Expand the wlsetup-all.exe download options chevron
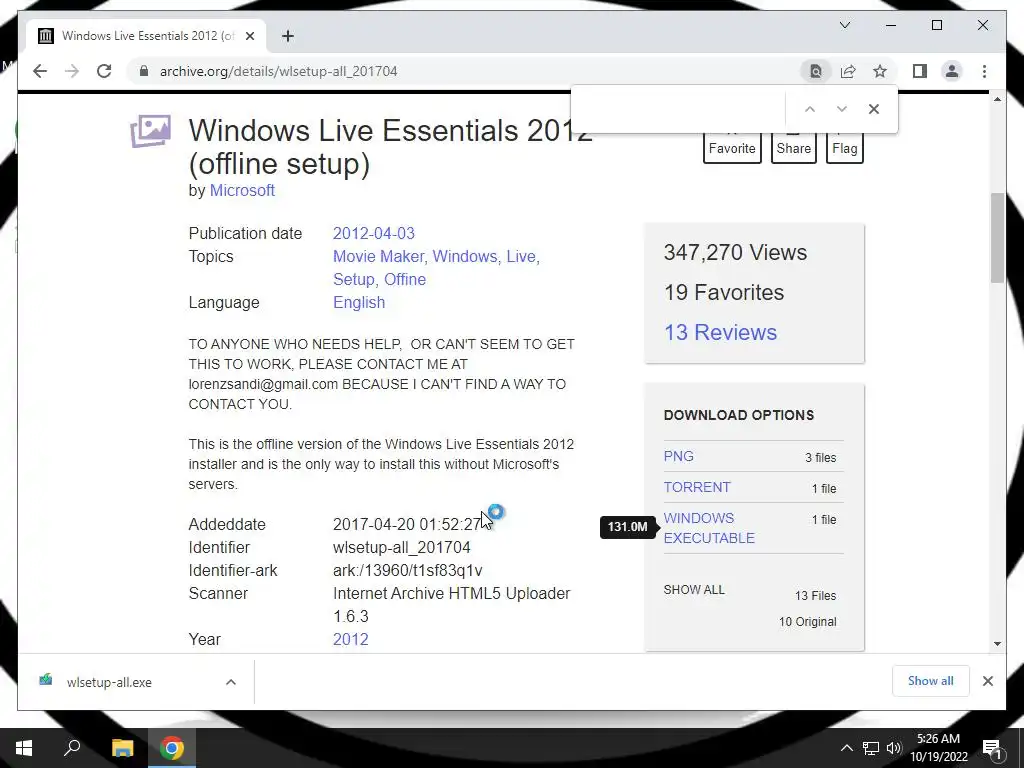 (x=231, y=682)
